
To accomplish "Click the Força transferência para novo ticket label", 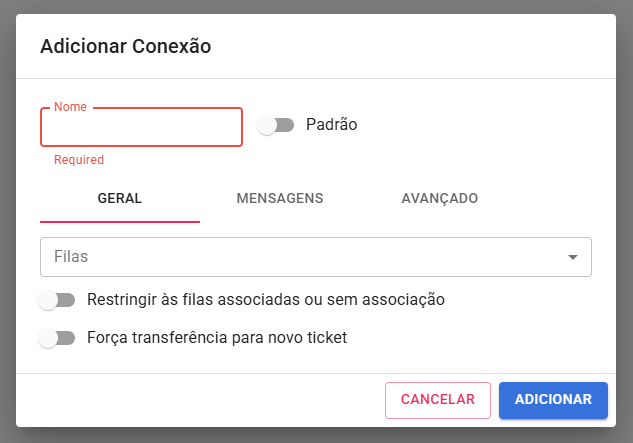I will tap(217, 337).
